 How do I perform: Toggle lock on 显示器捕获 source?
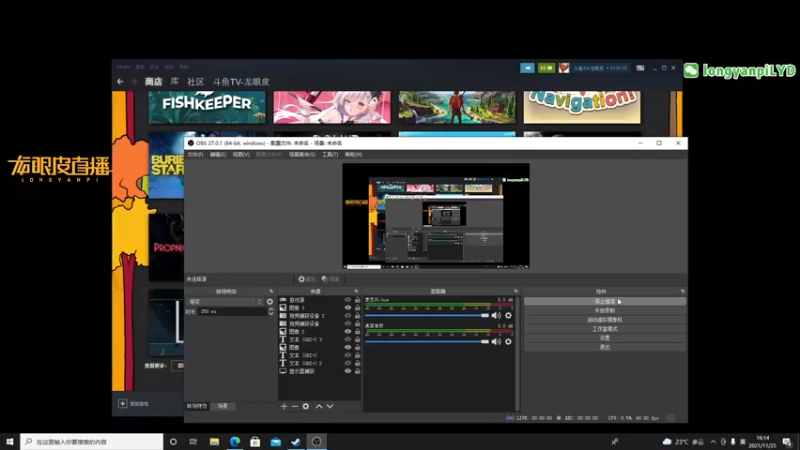coord(358,371)
